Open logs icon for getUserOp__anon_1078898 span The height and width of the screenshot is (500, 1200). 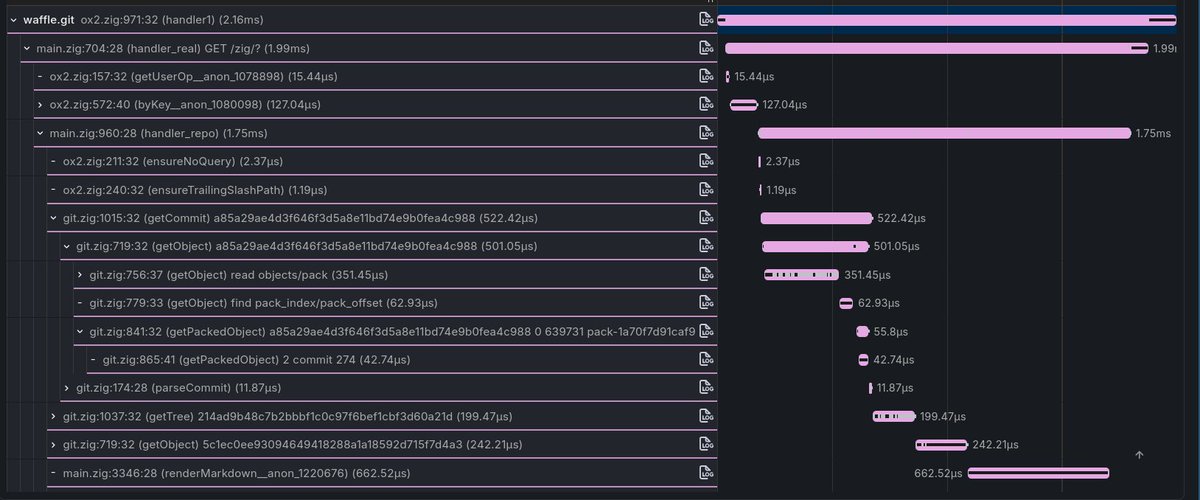tap(706, 76)
